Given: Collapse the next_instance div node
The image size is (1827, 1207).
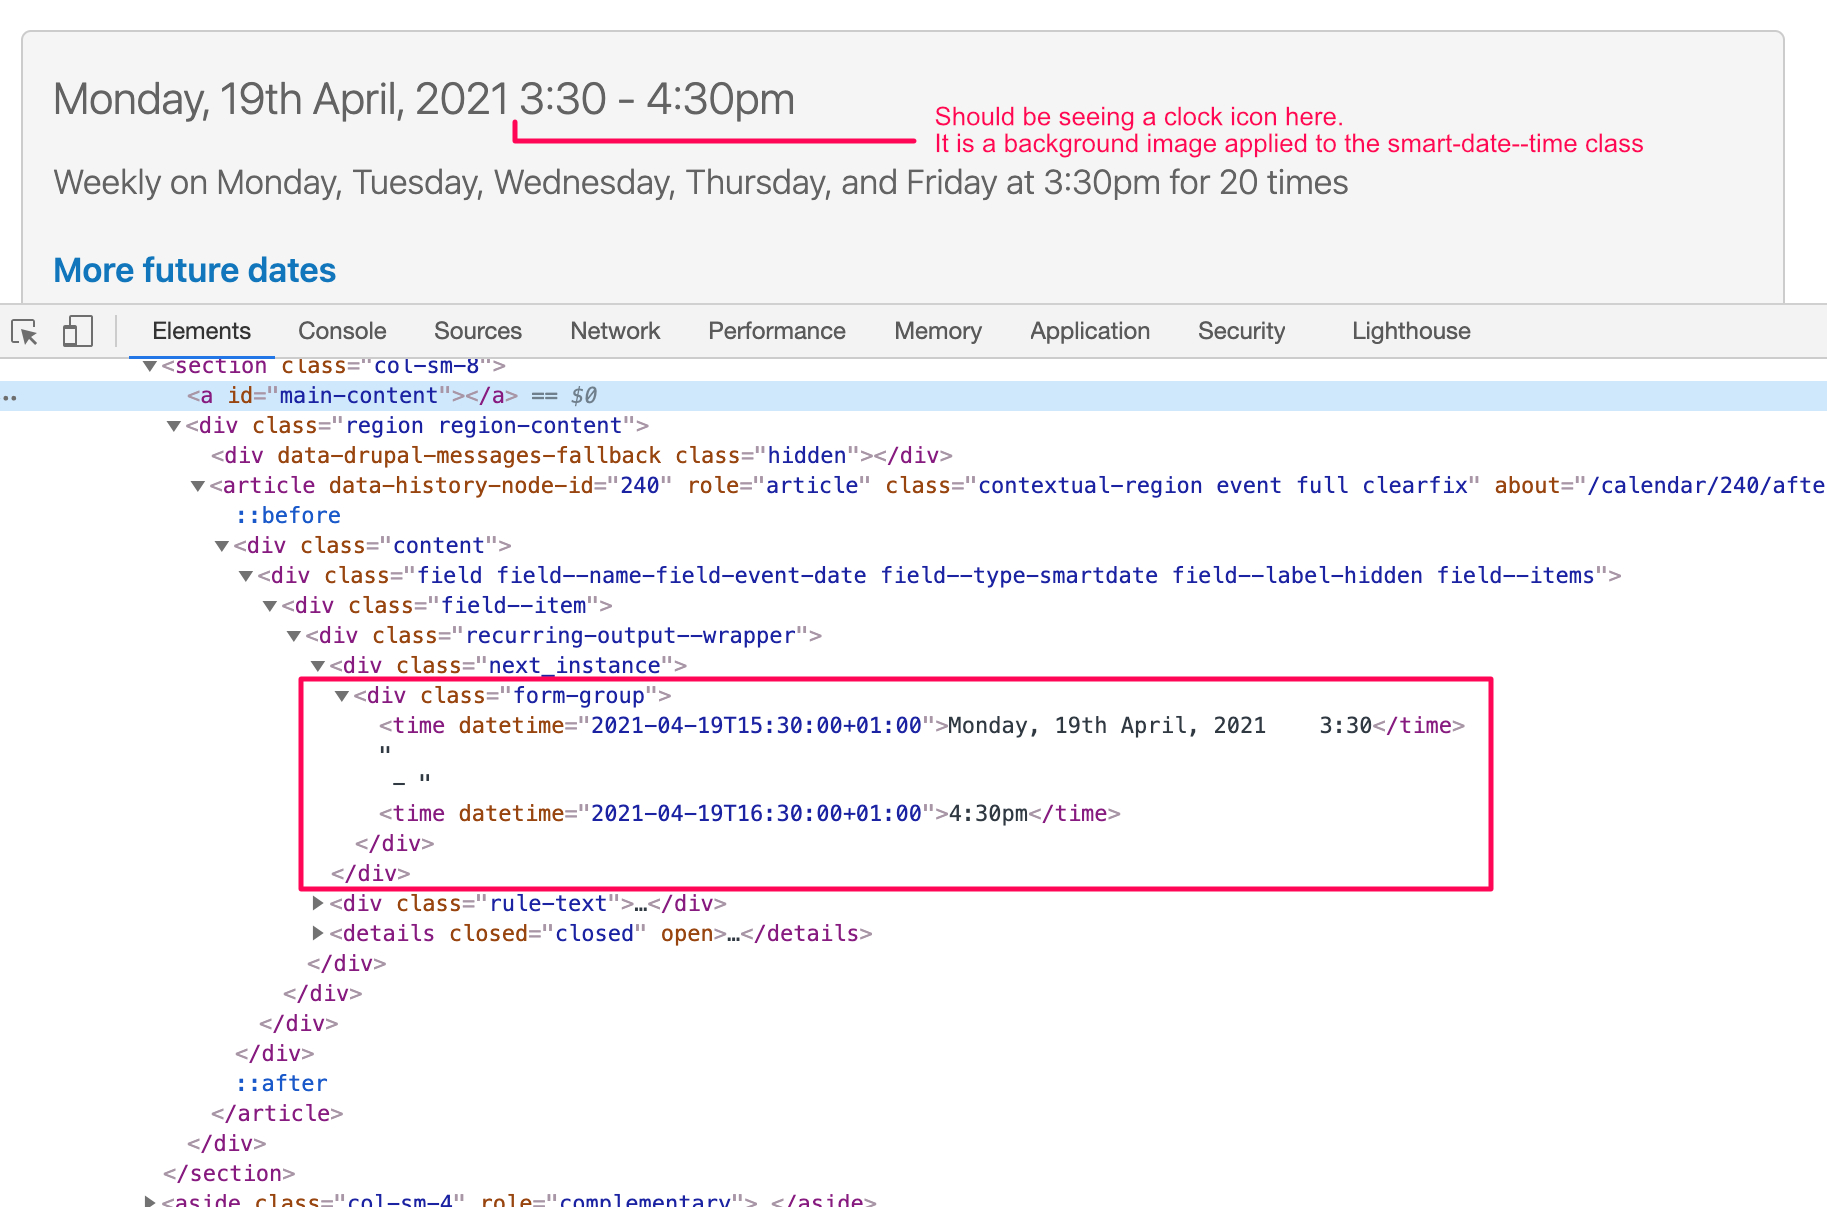Looking at the screenshot, I should point(318,666).
